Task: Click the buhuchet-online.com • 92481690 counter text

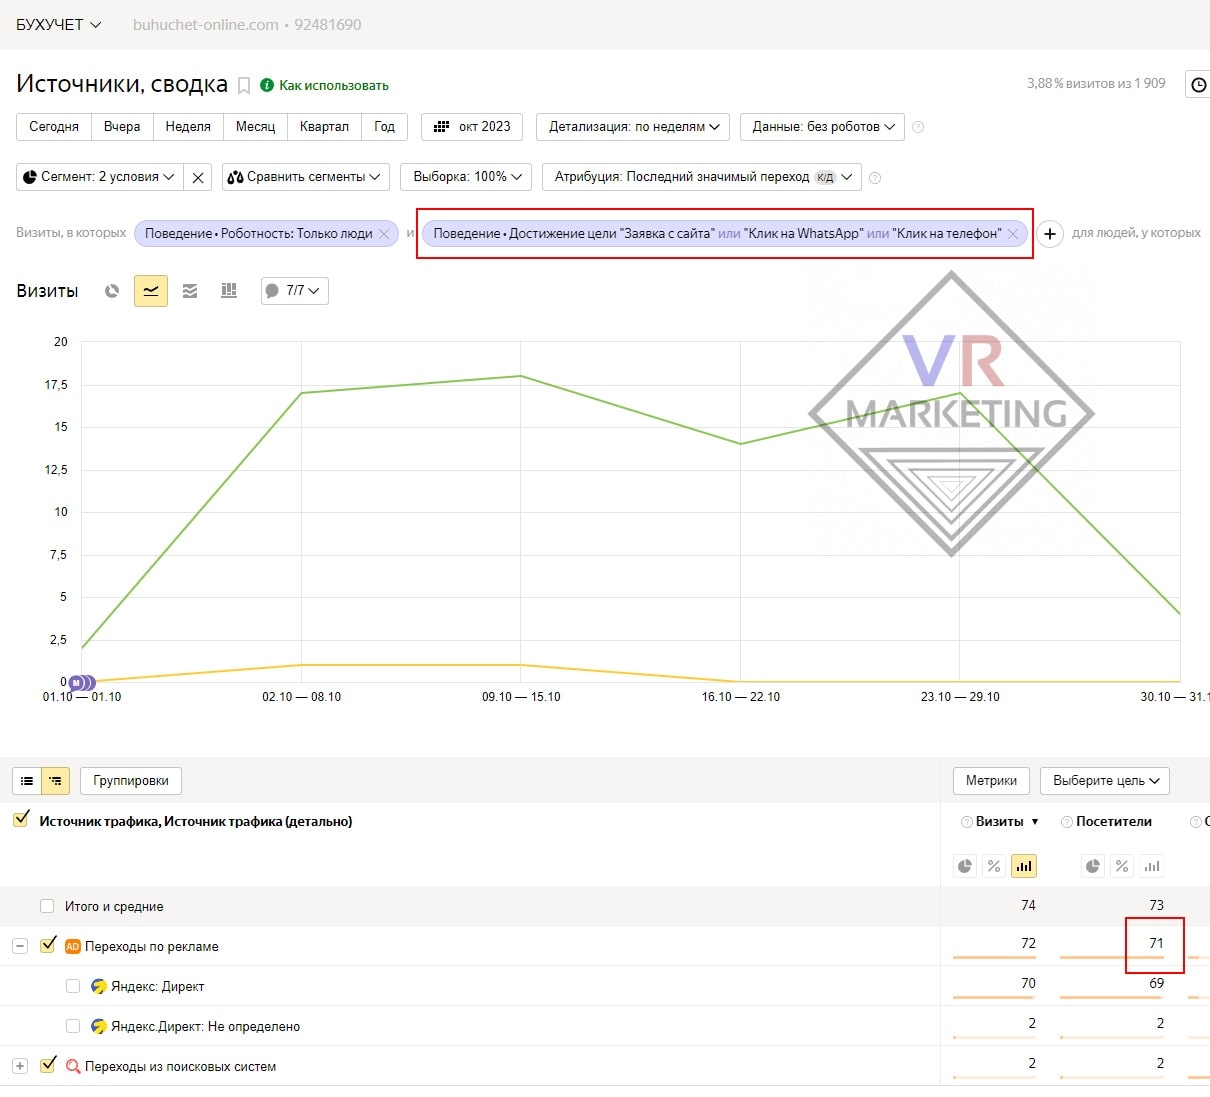Action: click(247, 25)
